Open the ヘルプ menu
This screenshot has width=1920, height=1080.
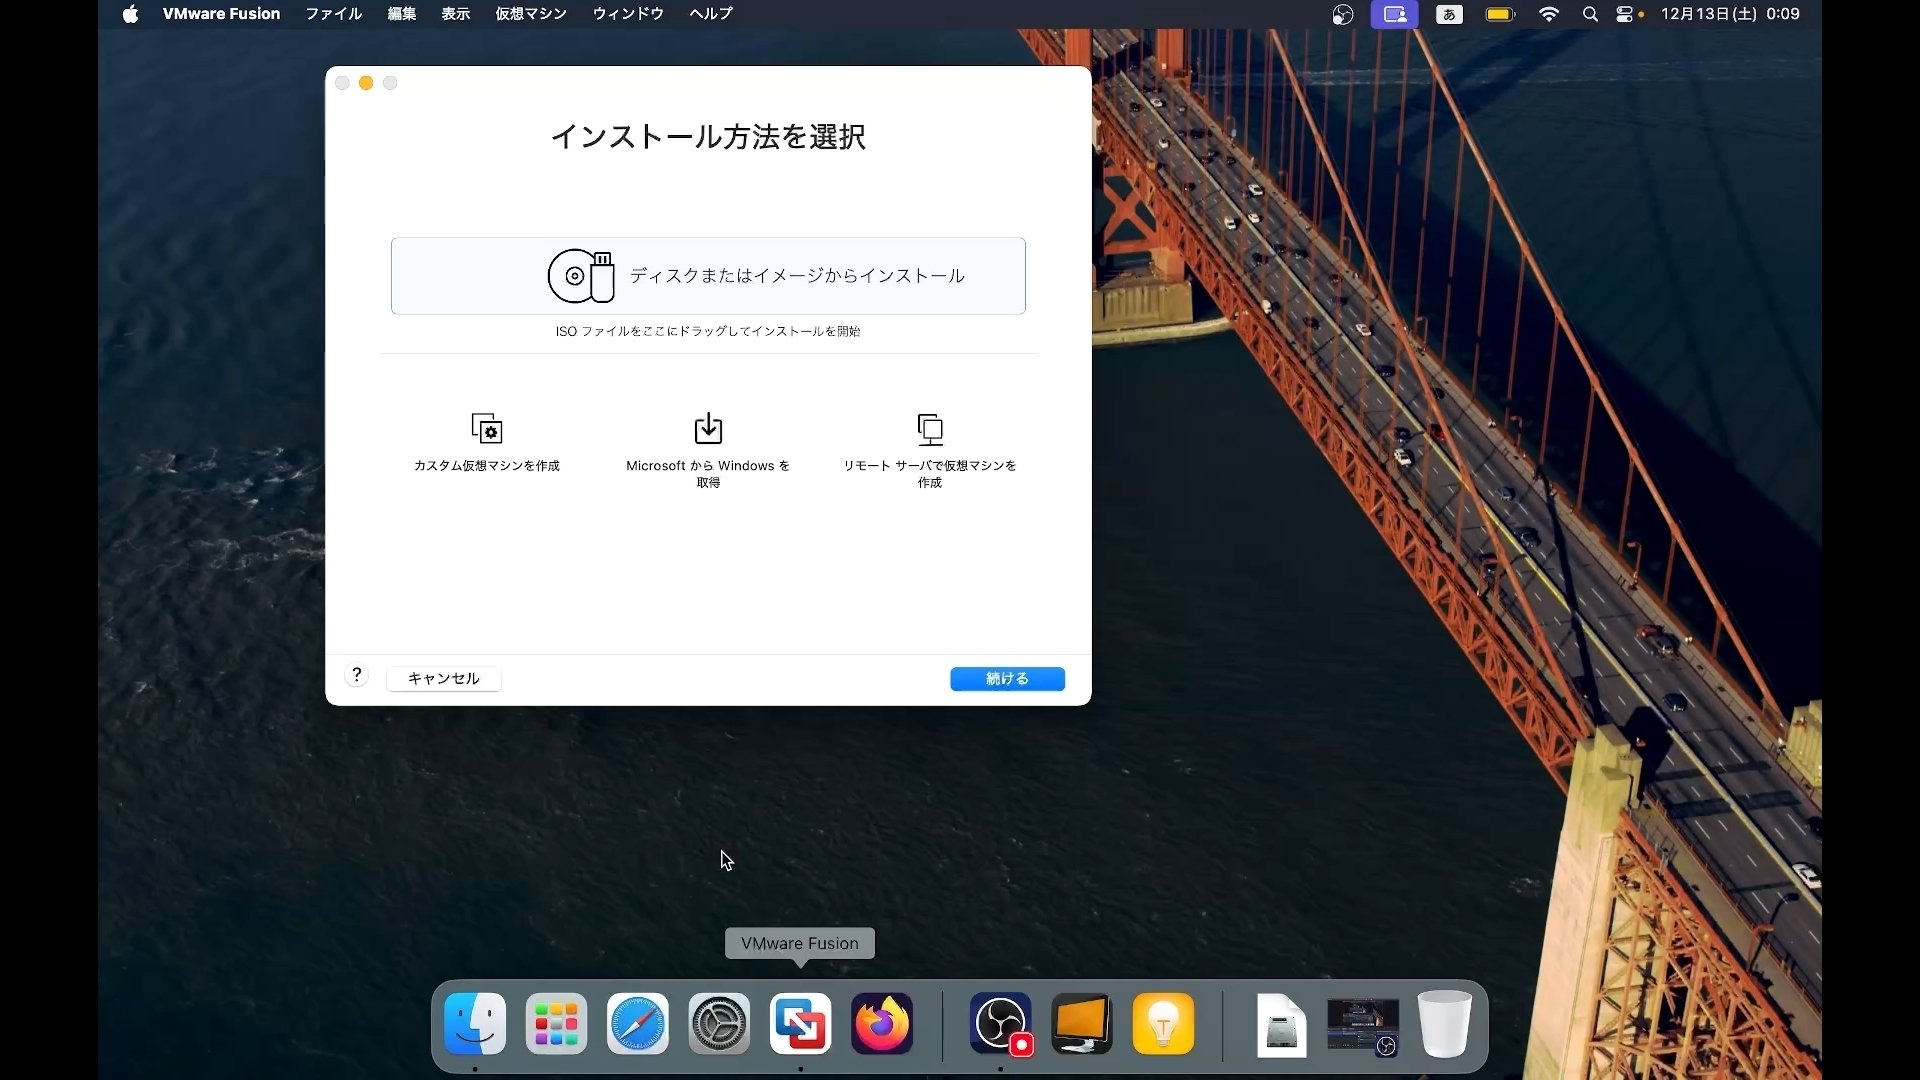click(710, 14)
